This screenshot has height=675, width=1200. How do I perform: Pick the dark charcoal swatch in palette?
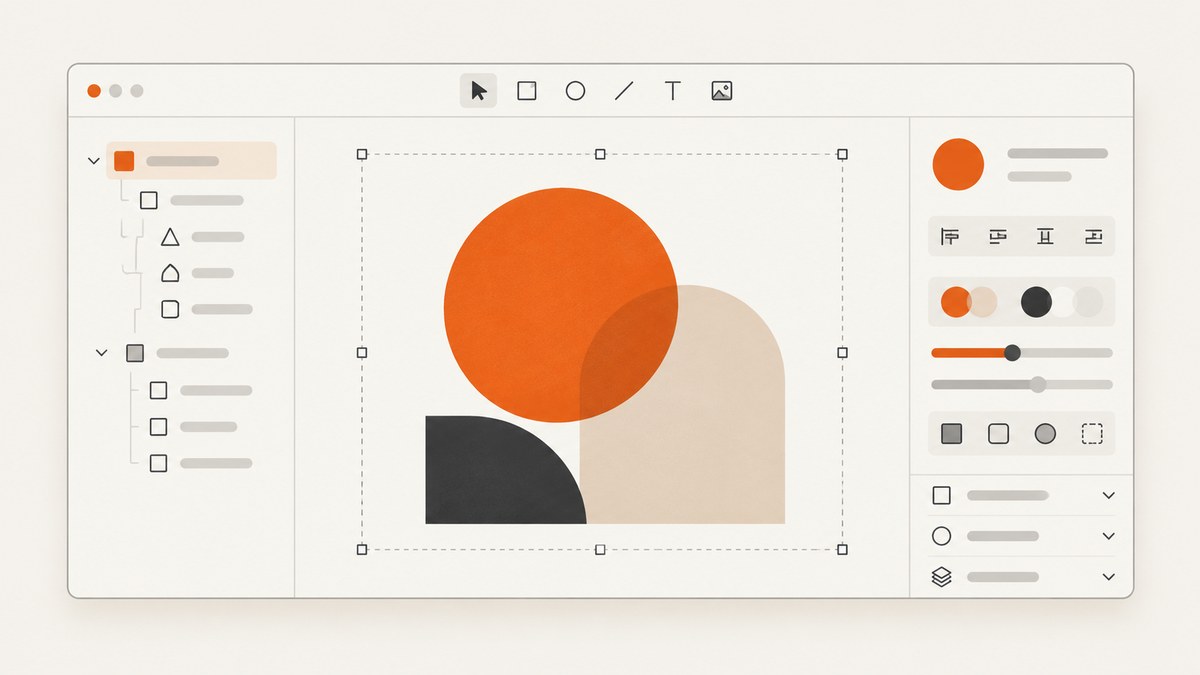1036,302
